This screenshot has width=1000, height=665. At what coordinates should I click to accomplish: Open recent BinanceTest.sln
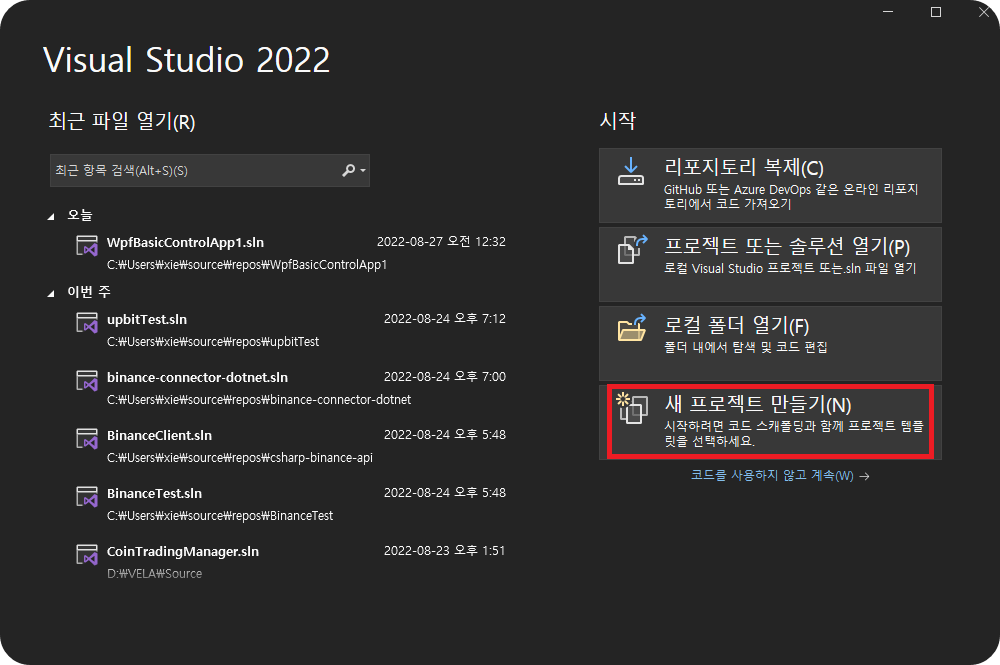pyautogui.click(x=290, y=504)
